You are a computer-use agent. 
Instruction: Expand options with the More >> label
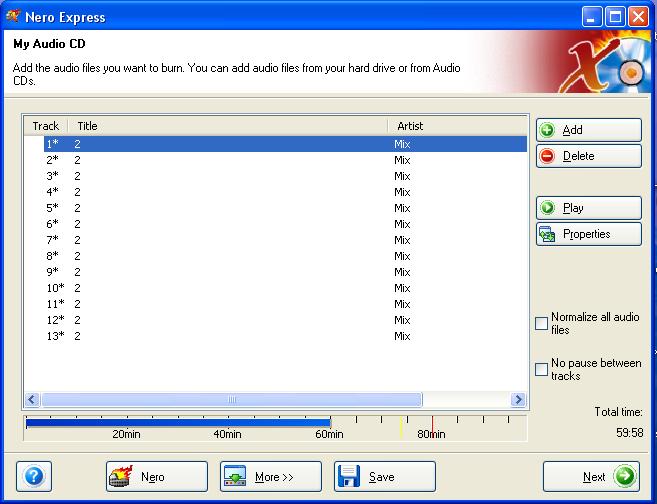(274, 477)
